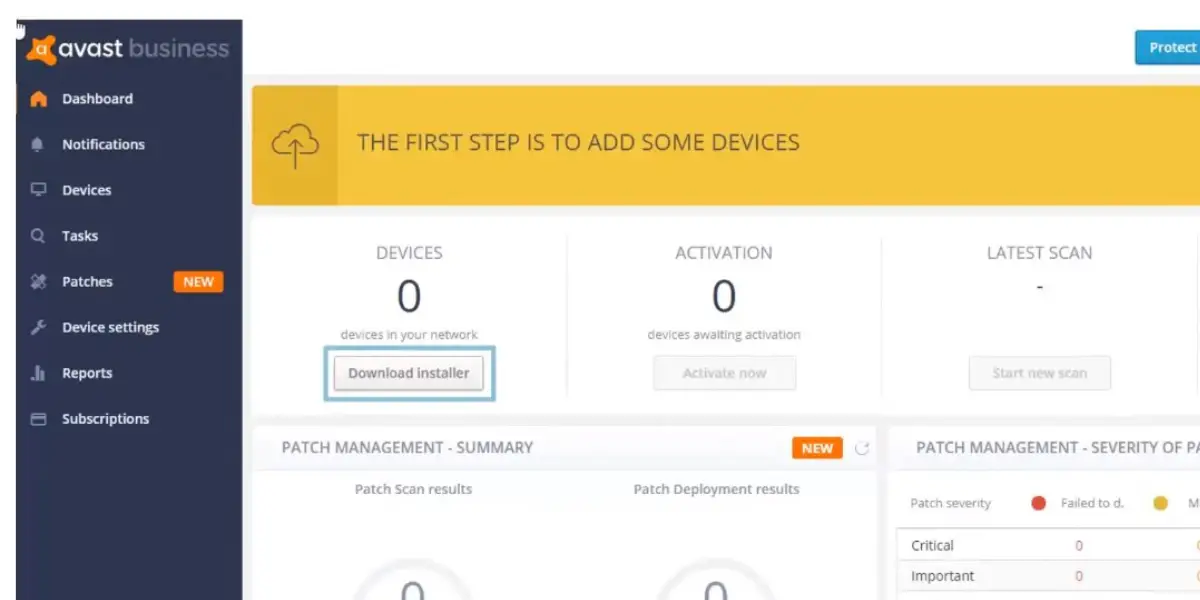Click the cloud upload icon in banner
The height and width of the screenshot is (600, 1200).
point(295,146)
